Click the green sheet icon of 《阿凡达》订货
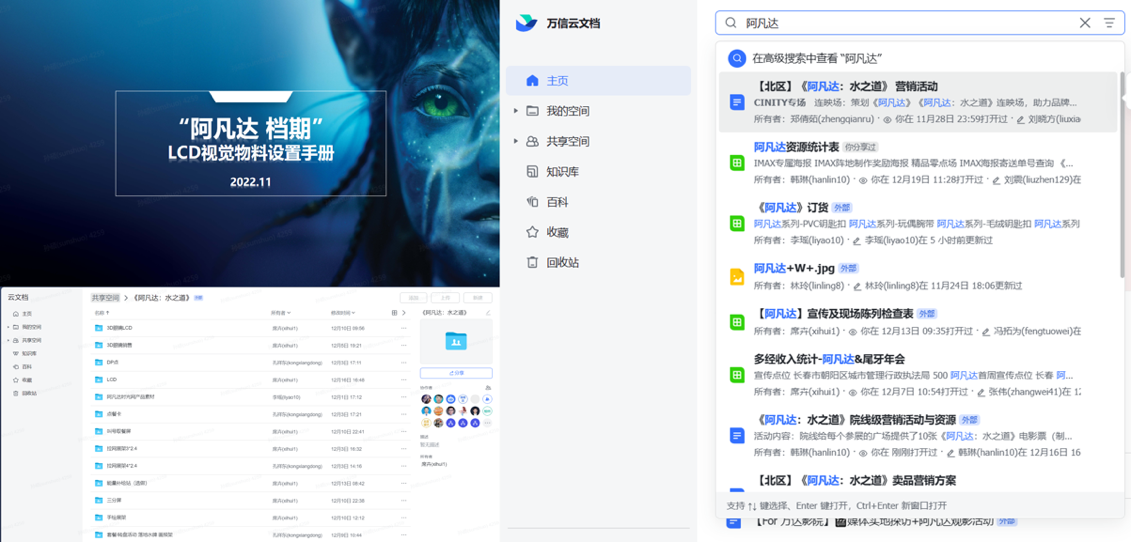Image resolution: width=1131 pixels, height=542 pixels. click(x=736, y=224)
